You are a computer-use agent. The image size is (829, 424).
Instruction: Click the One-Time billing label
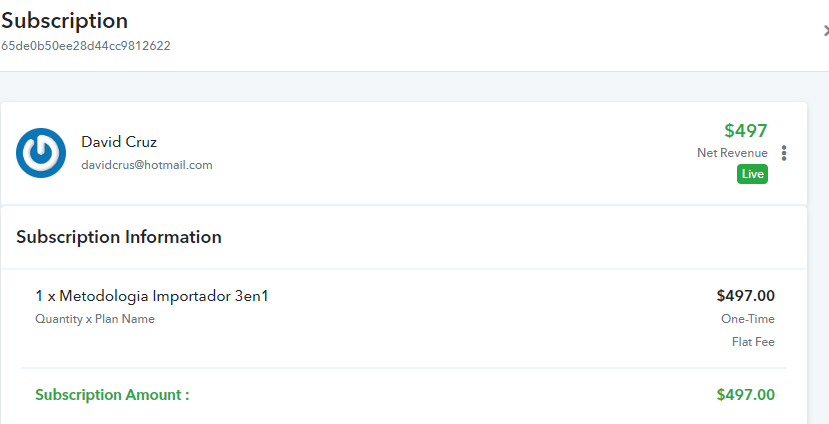tap(748, 319)
